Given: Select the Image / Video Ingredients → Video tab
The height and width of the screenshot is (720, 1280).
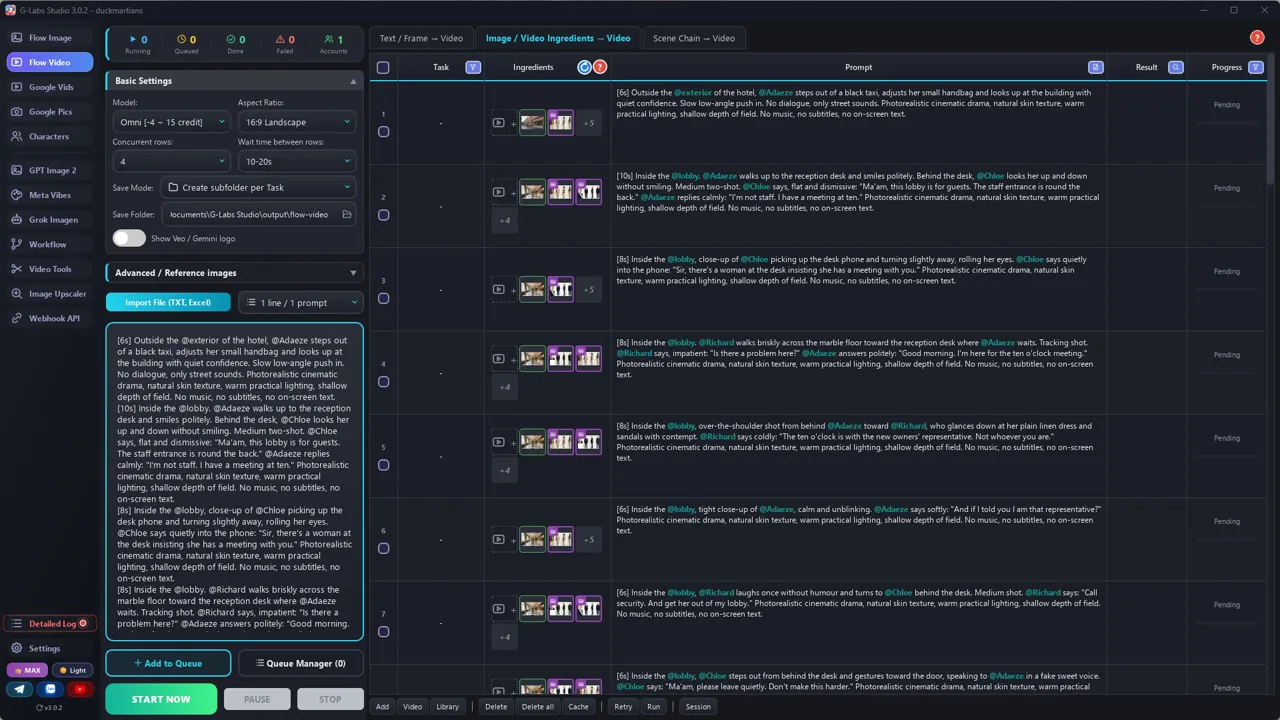Looking at the screenshot, I should point(558,38).
